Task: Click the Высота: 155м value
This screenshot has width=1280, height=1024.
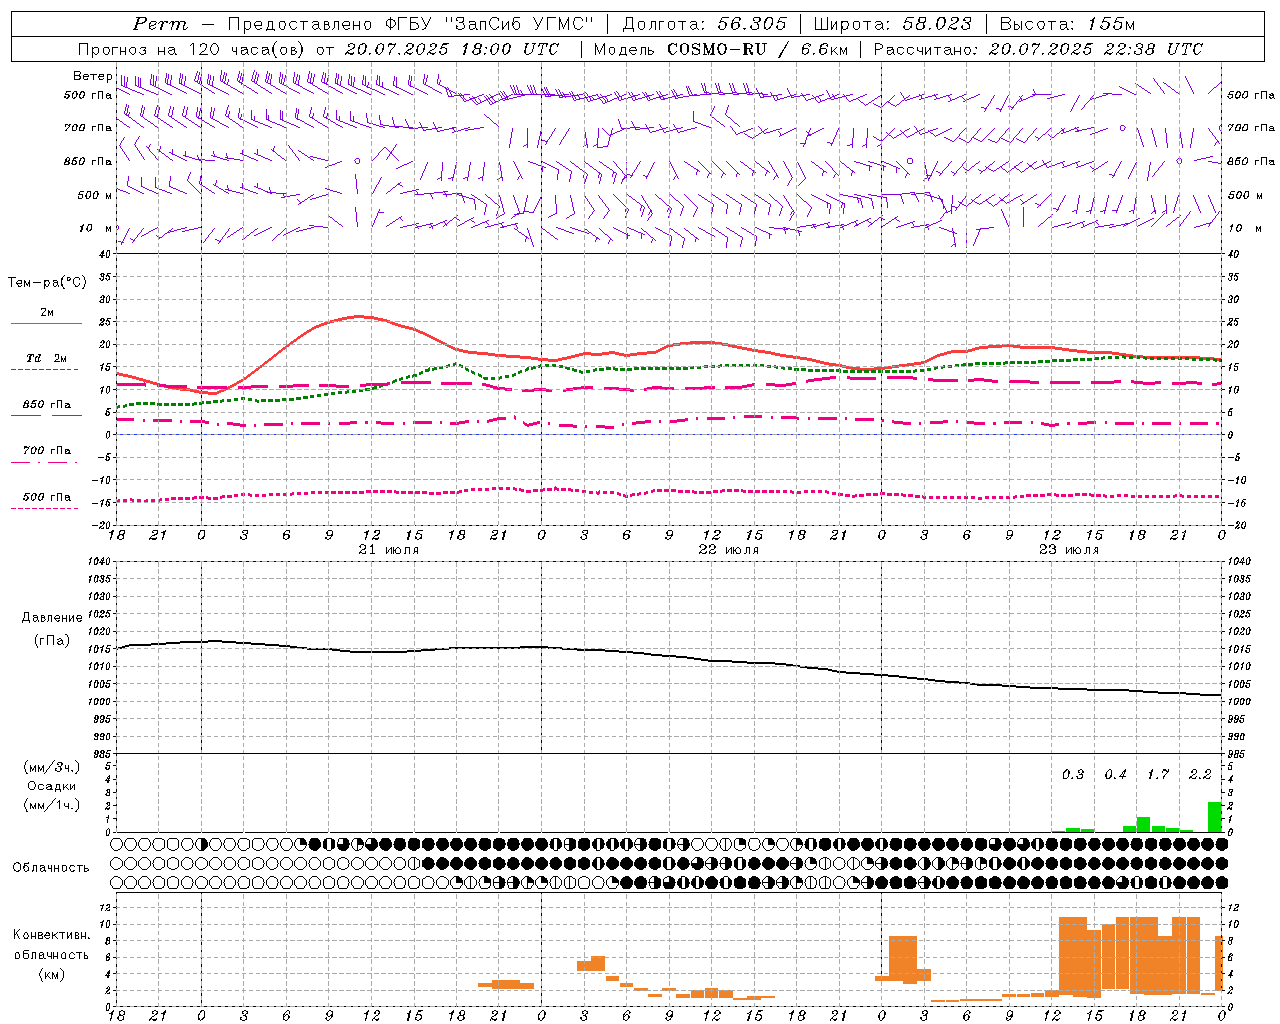Action: (x=1067, y=24)
